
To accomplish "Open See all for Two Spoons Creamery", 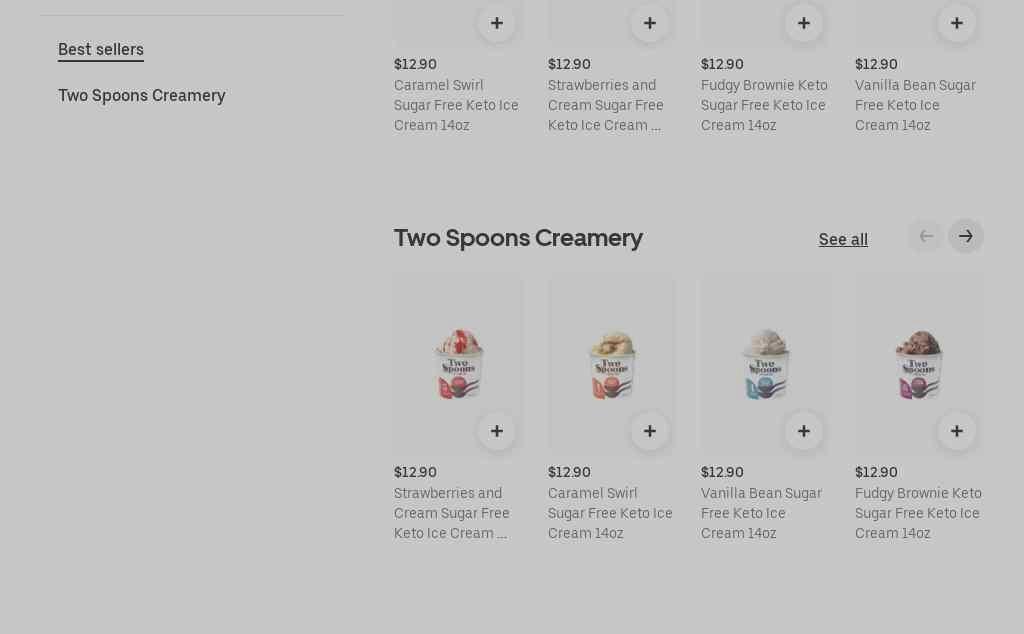I will pyautogui.click(x=843, y=240).
